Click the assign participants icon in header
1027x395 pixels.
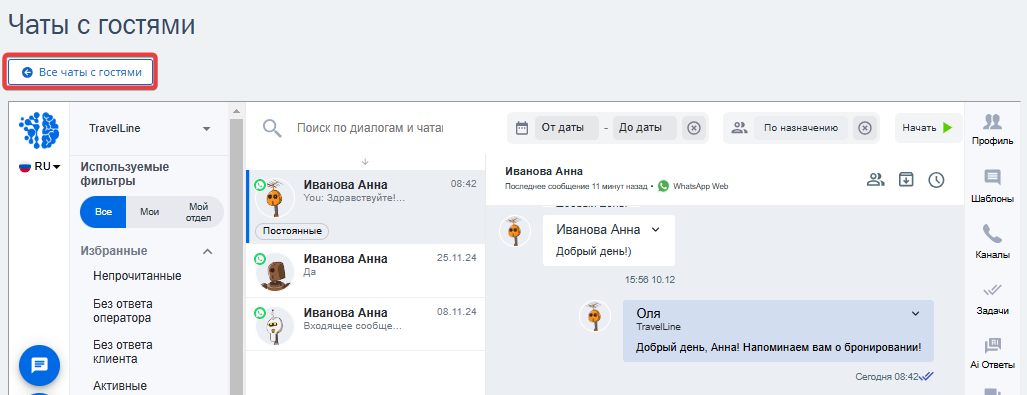coord(875,179)
